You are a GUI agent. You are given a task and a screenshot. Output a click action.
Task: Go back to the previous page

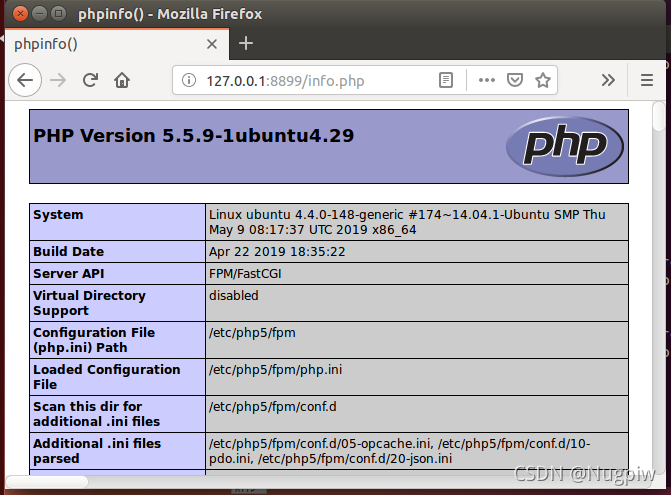coord(25,80)
